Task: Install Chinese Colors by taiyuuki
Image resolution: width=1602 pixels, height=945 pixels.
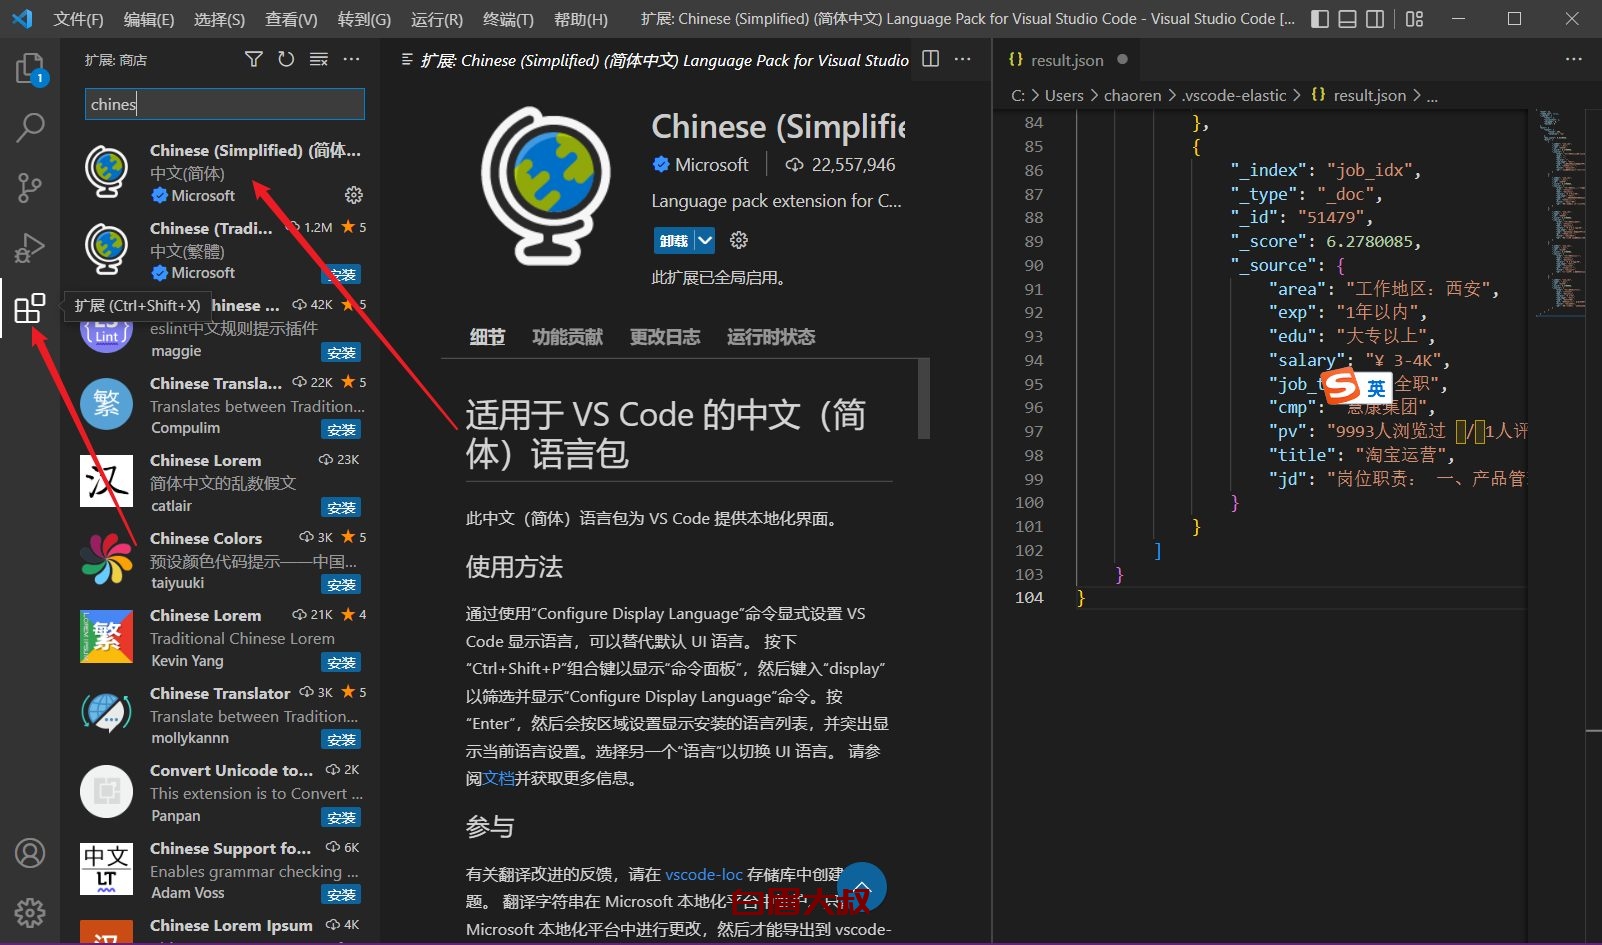Action: 341,585
